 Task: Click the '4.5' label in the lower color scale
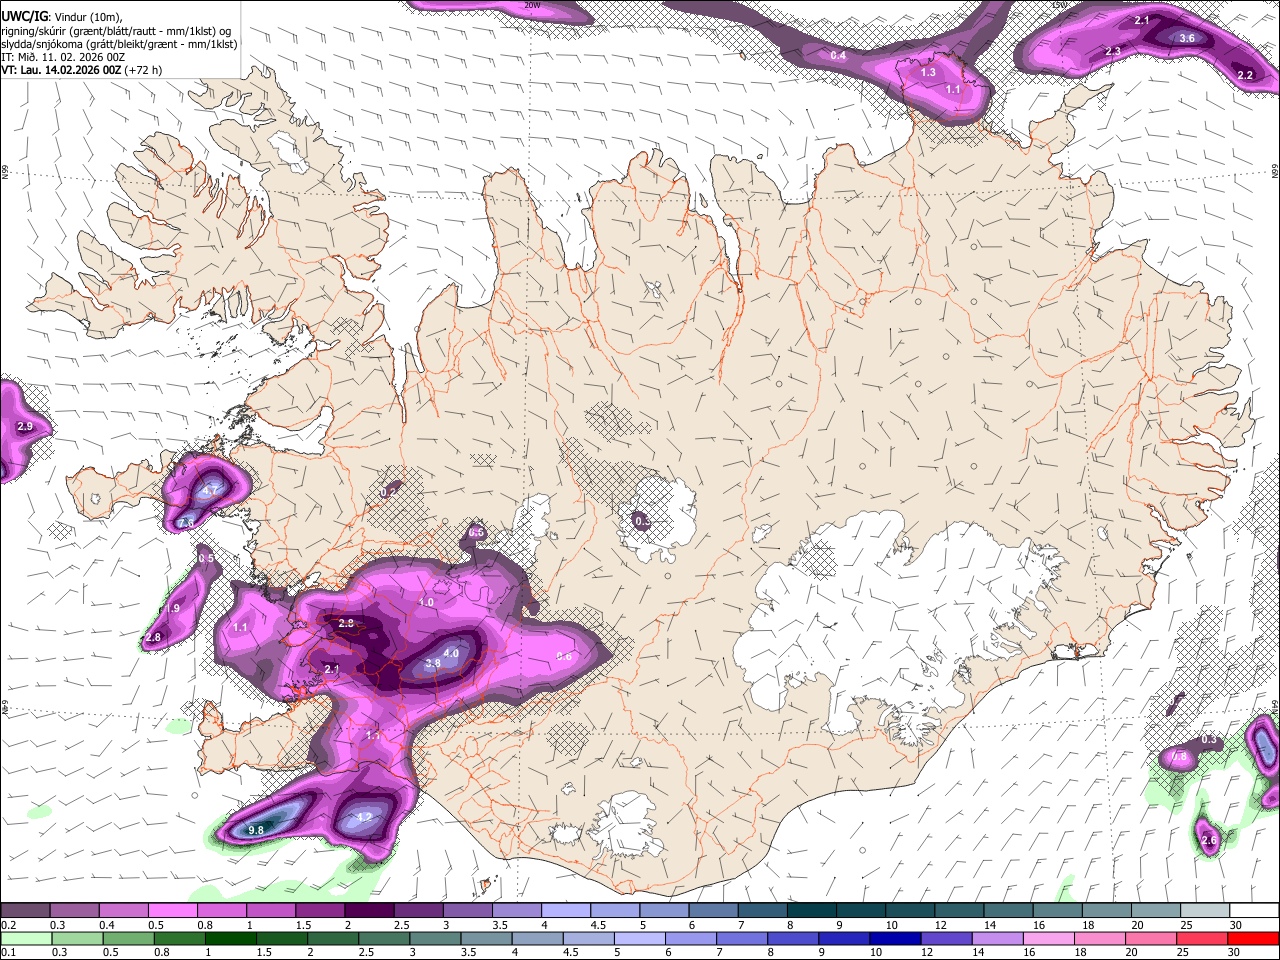(571, 953)
